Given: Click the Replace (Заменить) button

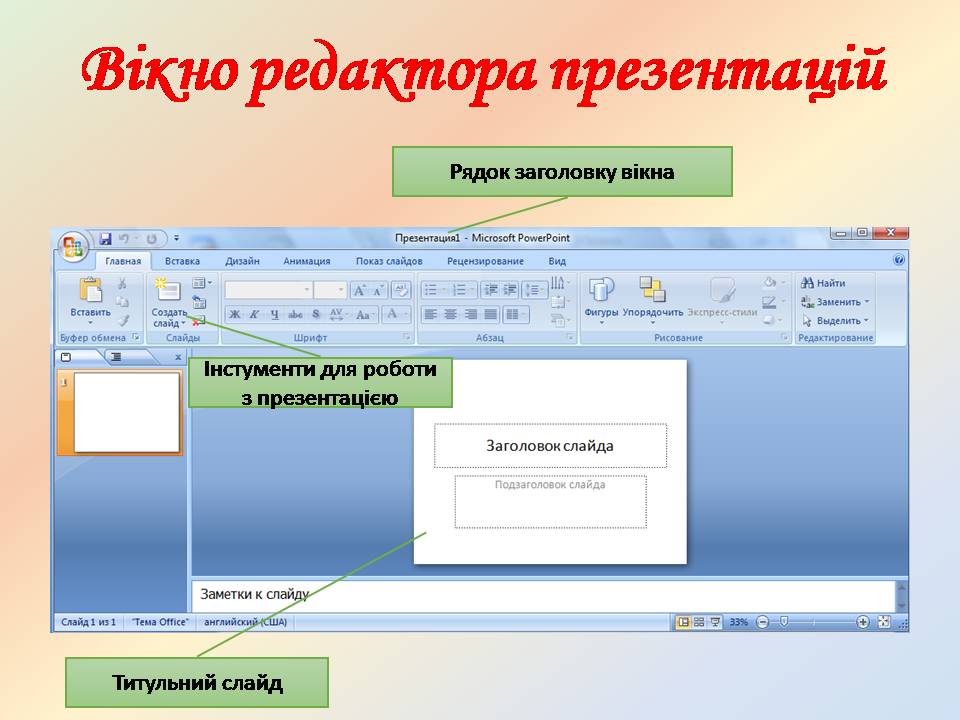Looking at the screenshot, I should (x=836, y=302).
